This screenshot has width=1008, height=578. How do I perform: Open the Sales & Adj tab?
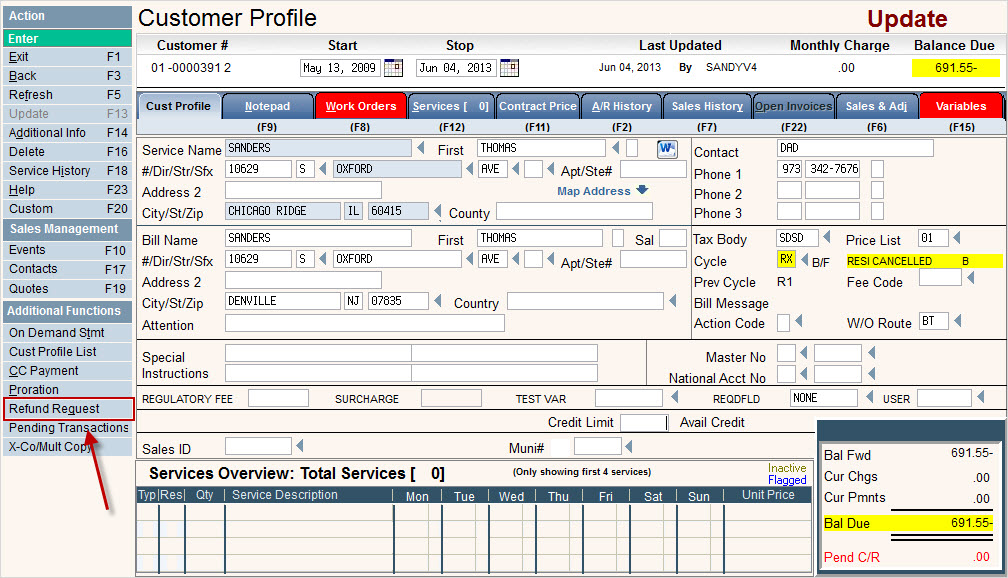876,106
